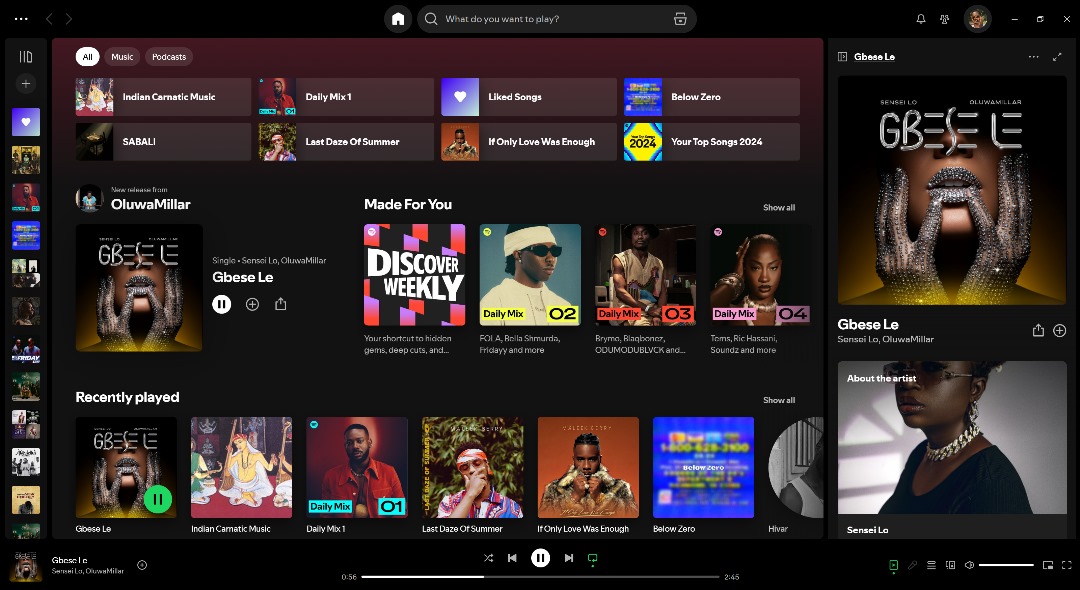Open the Daily Mix 03 cover
This screenshot has width=1080, height=590.
click(645, 275)
